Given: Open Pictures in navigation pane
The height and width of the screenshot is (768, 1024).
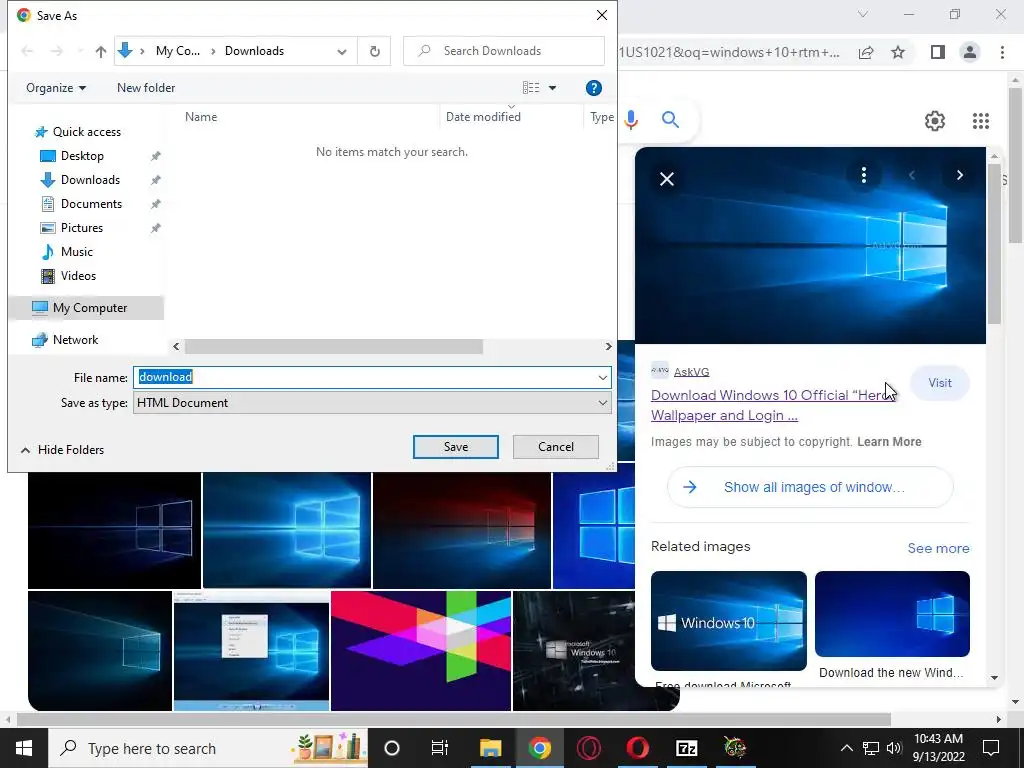Looking at the screenshot, I should point(82,228).
